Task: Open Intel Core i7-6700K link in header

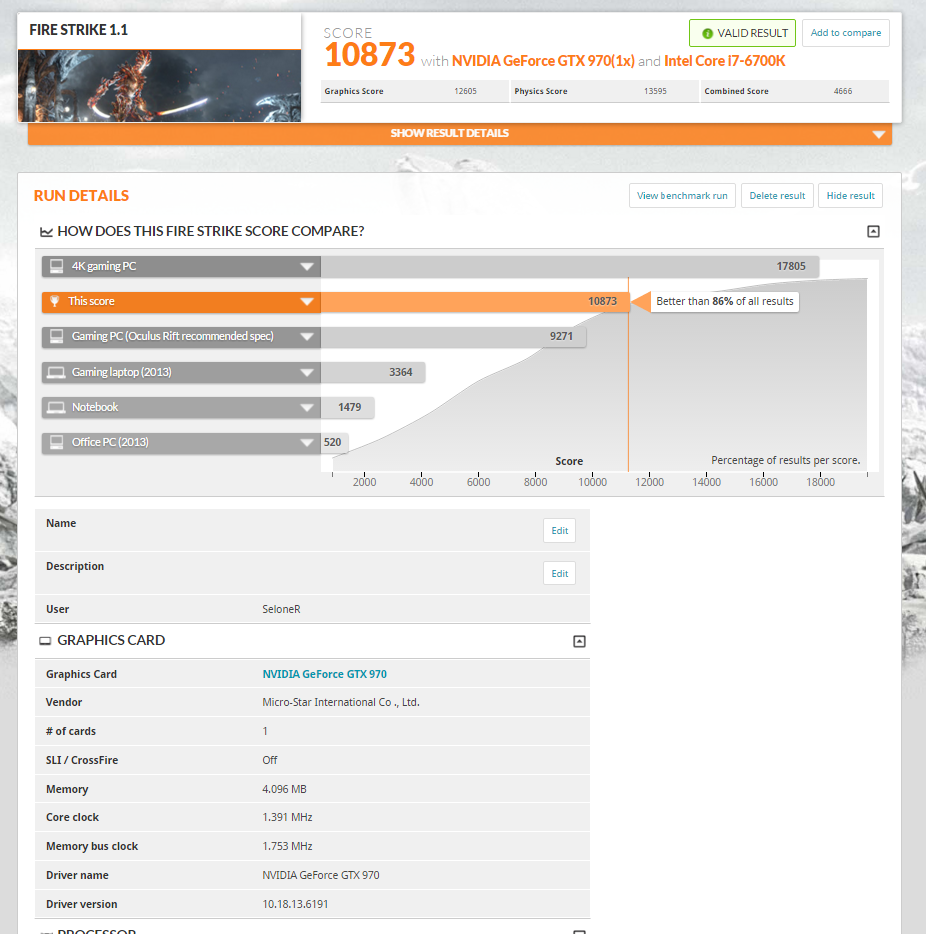Action: point(725,61)
